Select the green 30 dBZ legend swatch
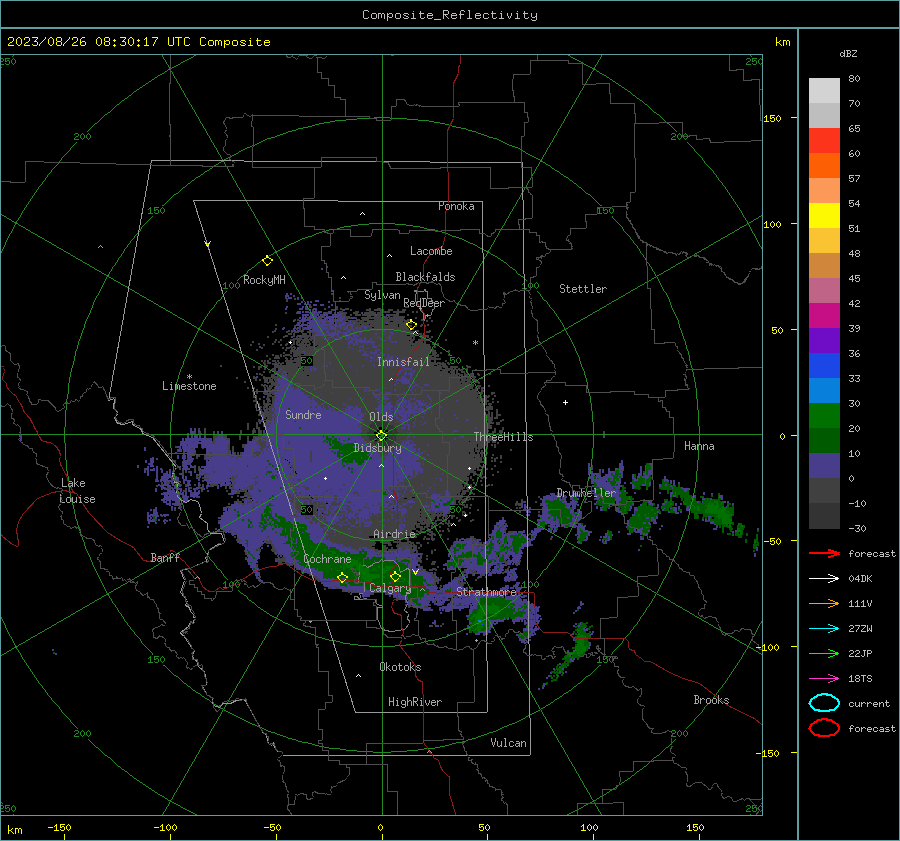 coord(824,416)
